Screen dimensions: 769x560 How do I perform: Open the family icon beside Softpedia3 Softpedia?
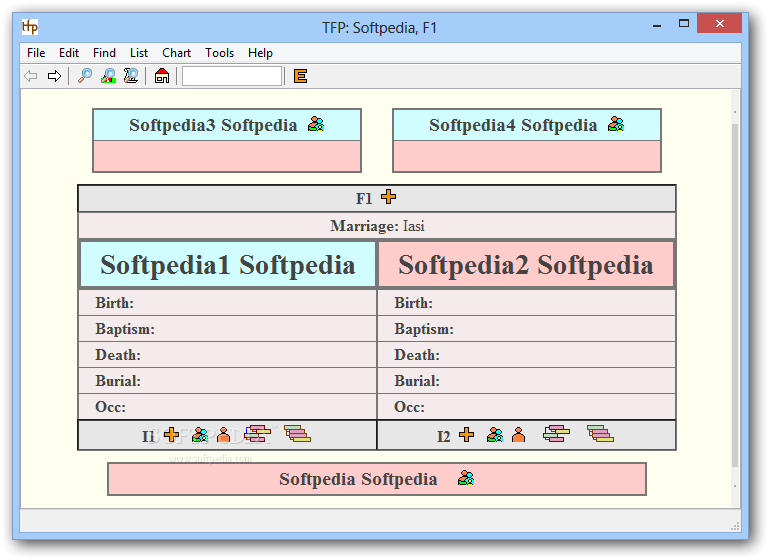click(316, 125)
